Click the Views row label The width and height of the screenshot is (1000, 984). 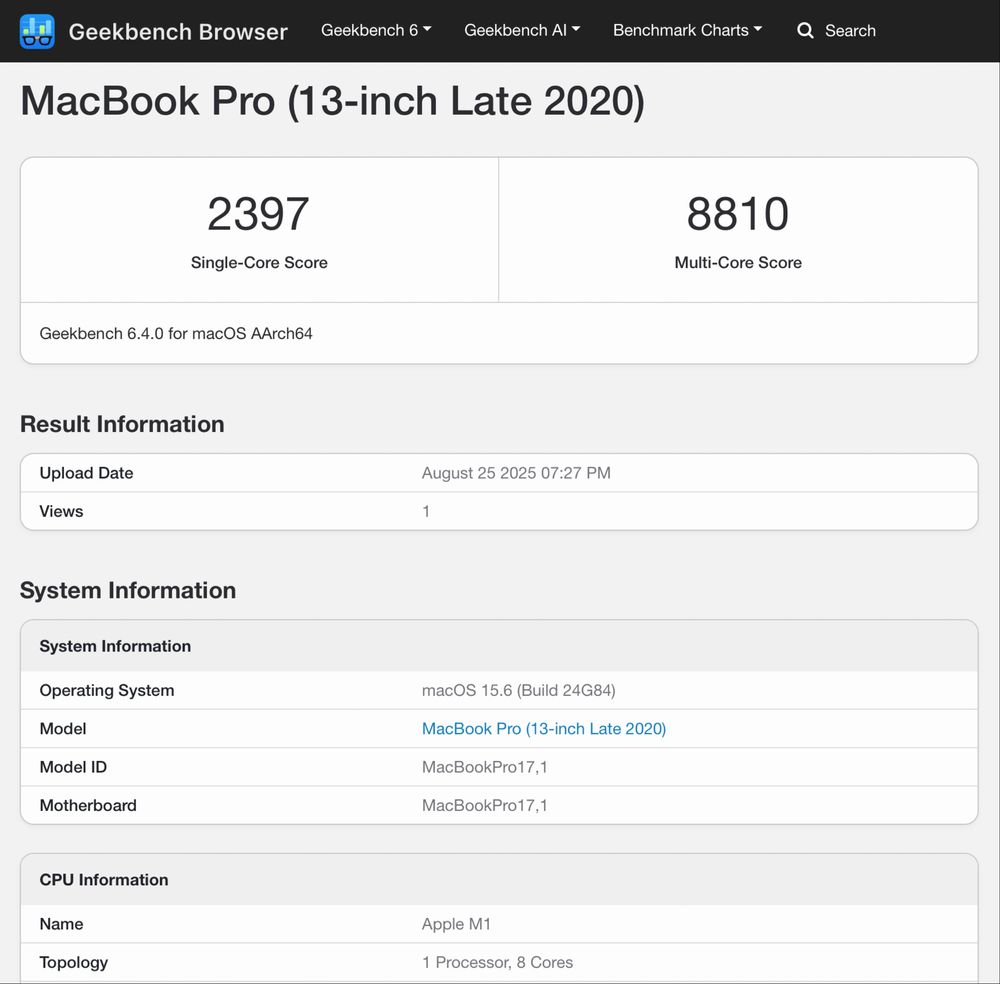click(x=61, y=511)
